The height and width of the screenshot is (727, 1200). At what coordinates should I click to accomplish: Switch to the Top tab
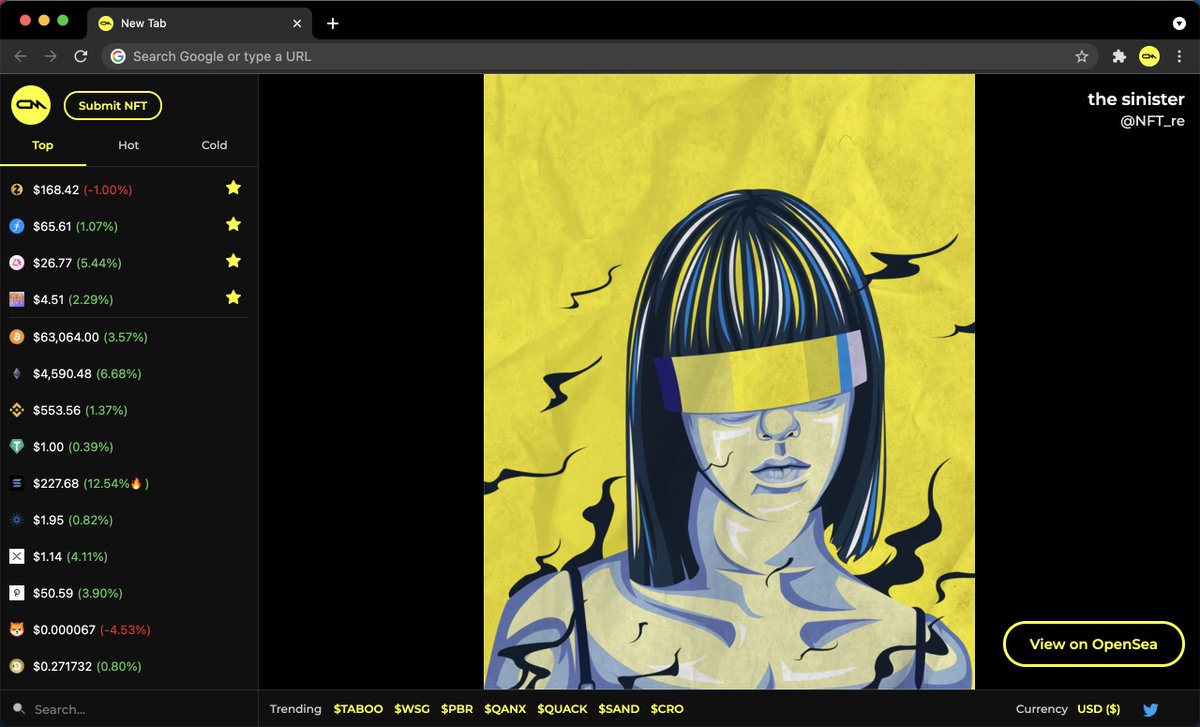tap(43, 146)
